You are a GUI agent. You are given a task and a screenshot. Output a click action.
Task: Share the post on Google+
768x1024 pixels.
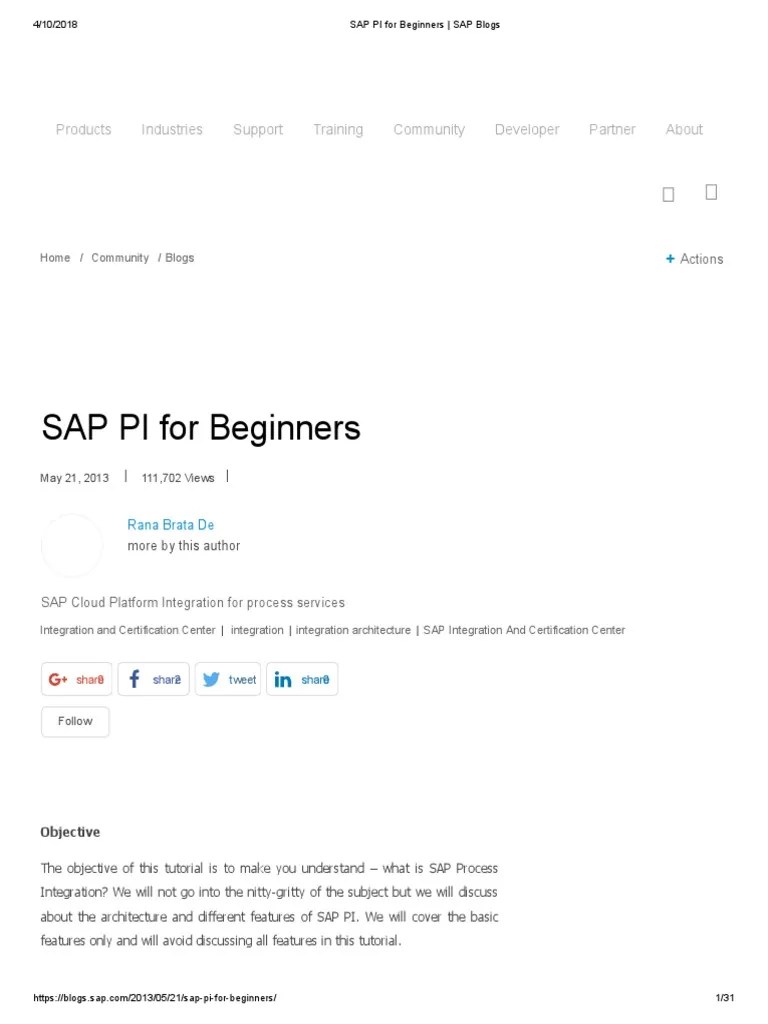[x=76, y=679]
